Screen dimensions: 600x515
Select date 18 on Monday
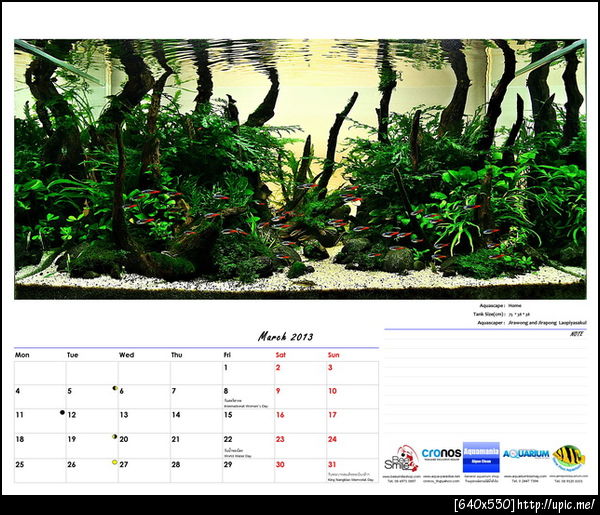coord(20,439)
